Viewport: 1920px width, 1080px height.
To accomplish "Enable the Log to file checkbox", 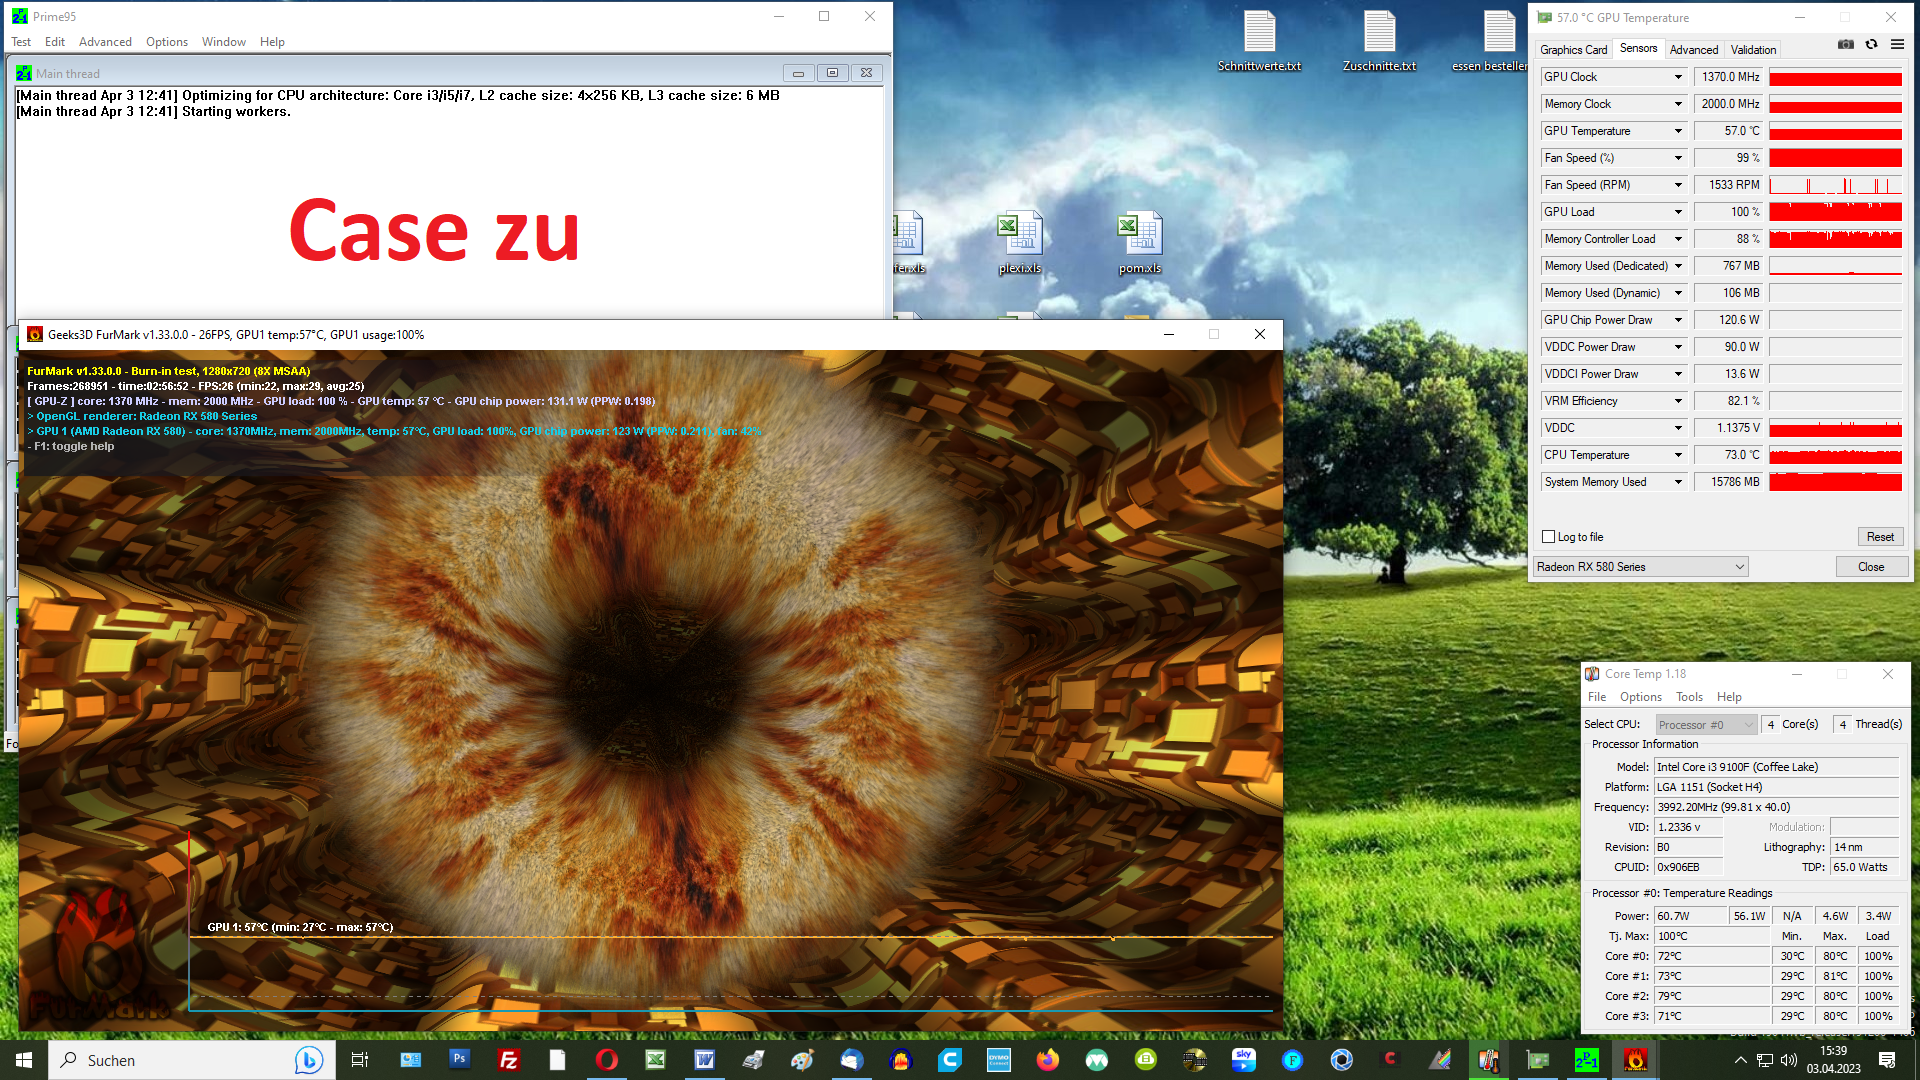I will click(1548, 537).
